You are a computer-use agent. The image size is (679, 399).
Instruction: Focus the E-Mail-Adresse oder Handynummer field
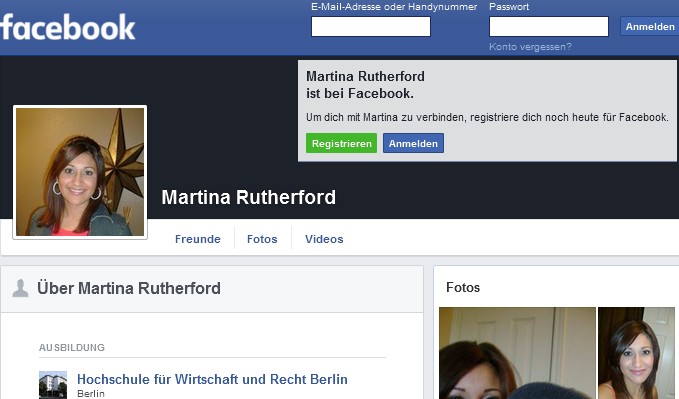pos(371,26)
